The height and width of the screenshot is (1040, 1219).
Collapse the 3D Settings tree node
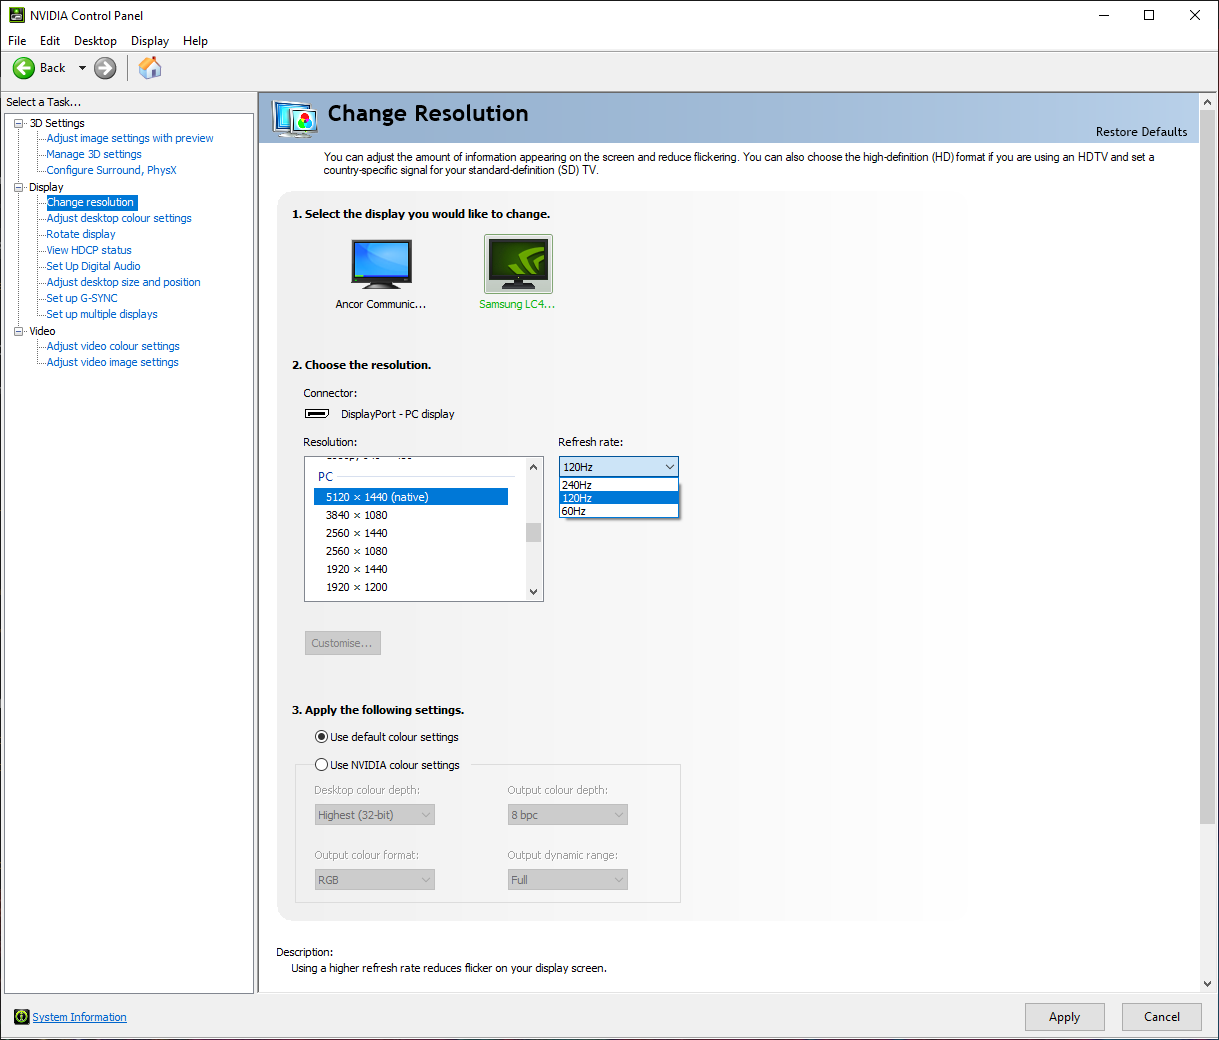click(x=18, y=123)
